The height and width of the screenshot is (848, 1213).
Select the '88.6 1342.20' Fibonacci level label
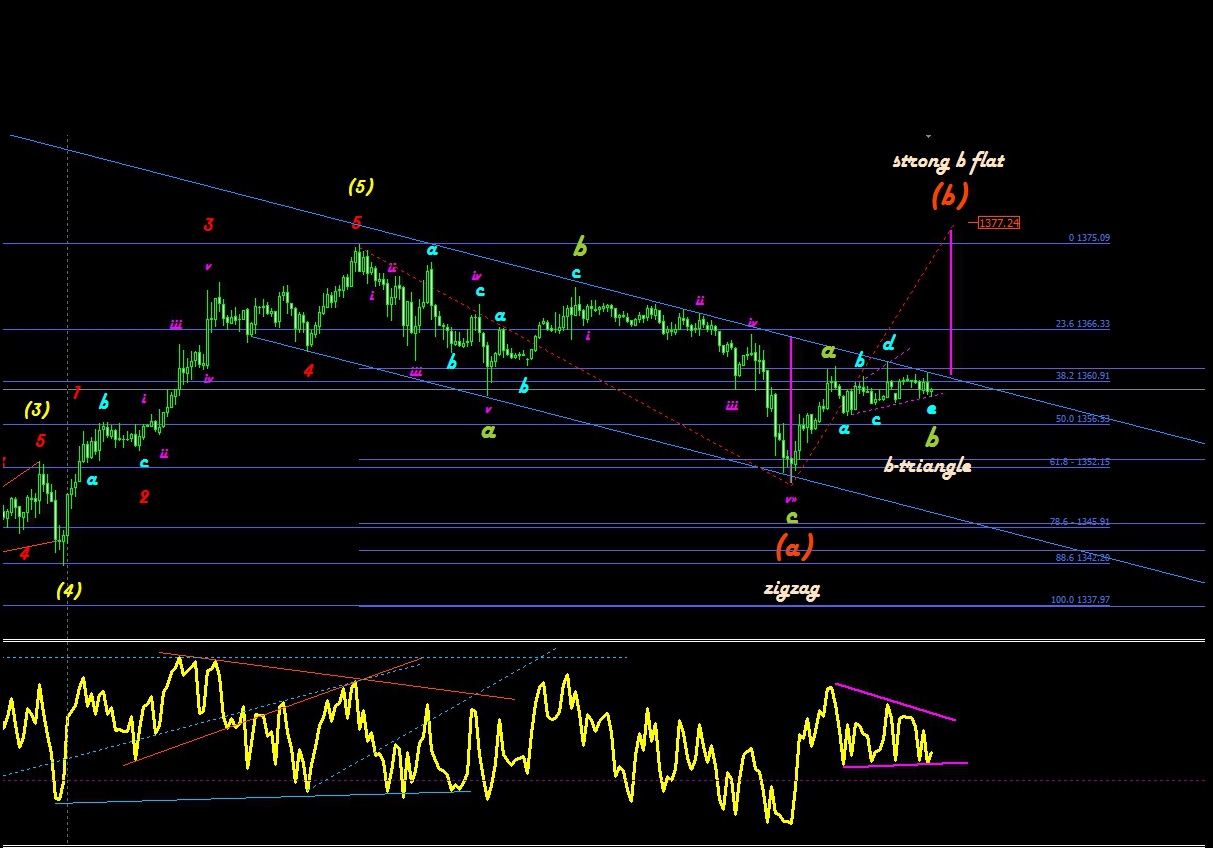[x=1083, y=558]
